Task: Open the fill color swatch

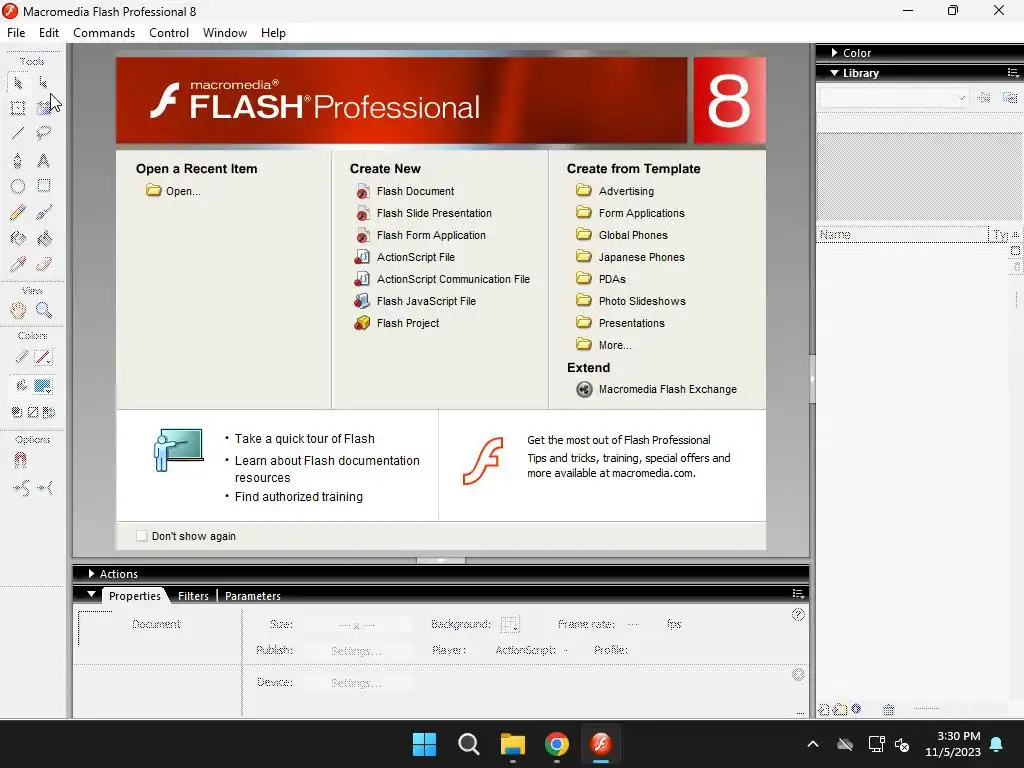Action: (x=43, y=386)
